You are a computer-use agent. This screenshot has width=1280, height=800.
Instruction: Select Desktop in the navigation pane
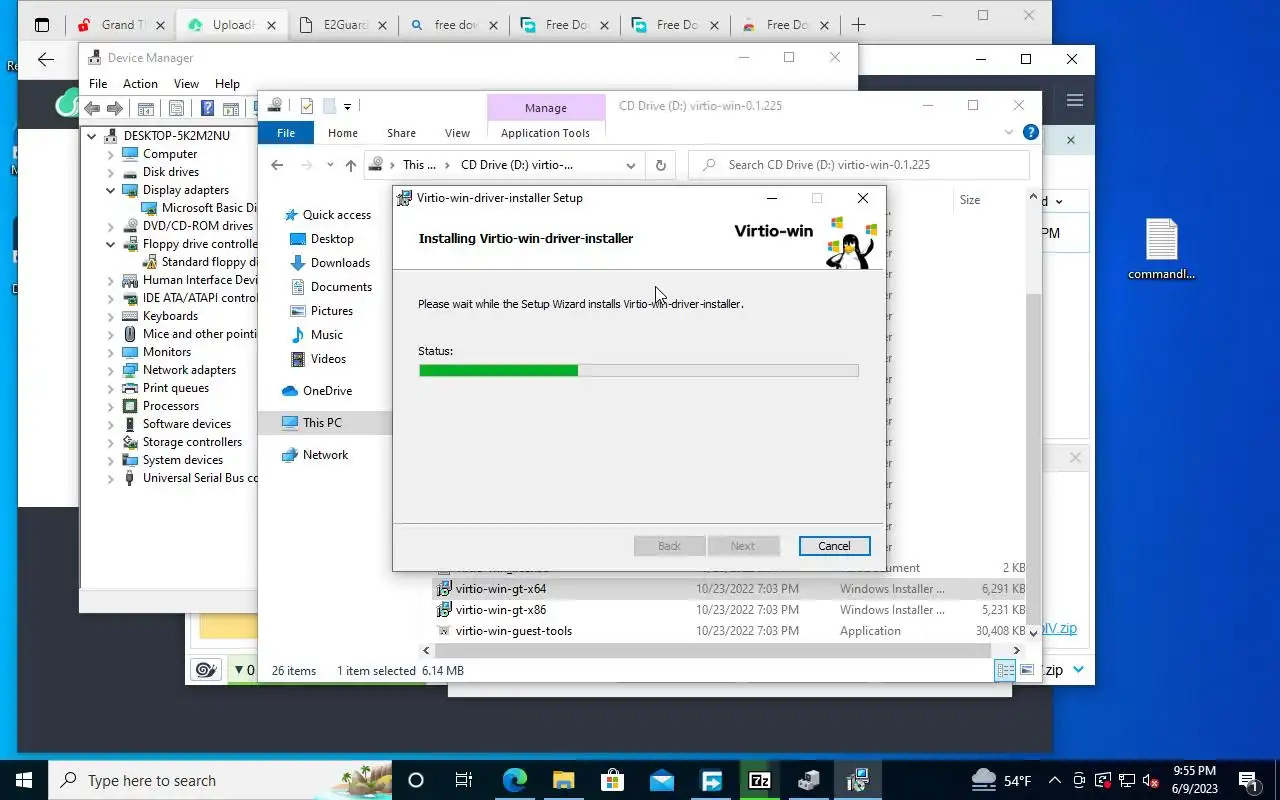pos(332,239)
